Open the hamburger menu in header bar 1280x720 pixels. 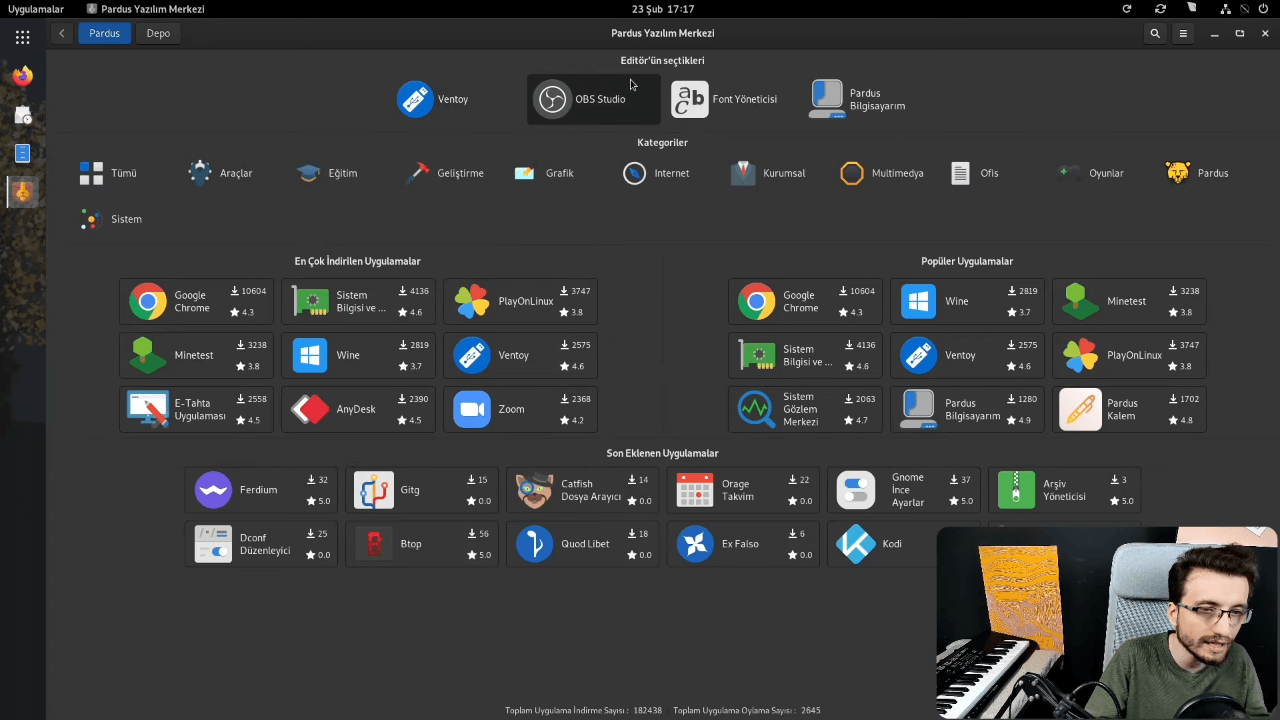pyautogui.click(x=1183, y=33)
